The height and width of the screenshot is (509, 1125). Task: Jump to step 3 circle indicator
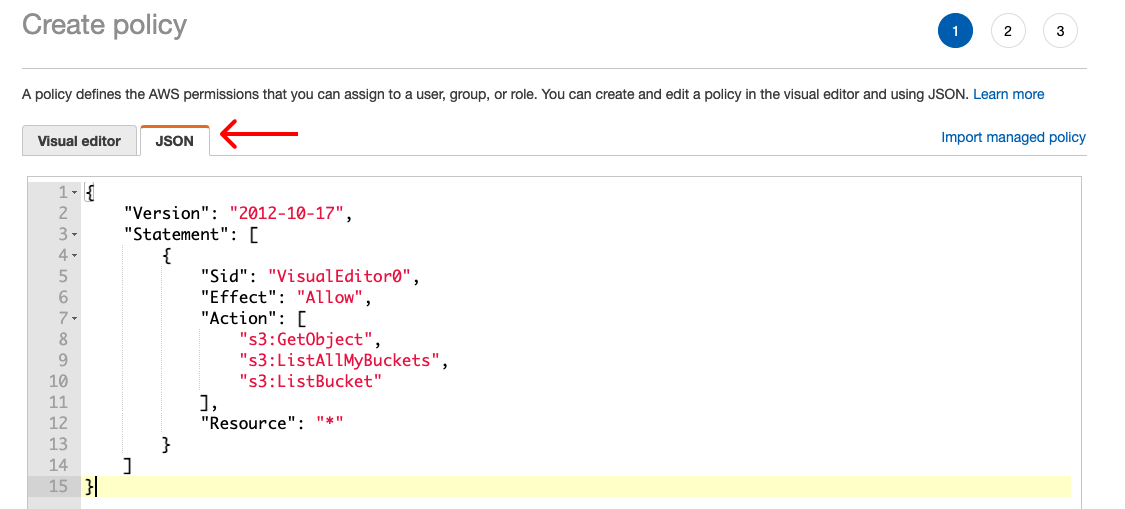coord(1059,31)
